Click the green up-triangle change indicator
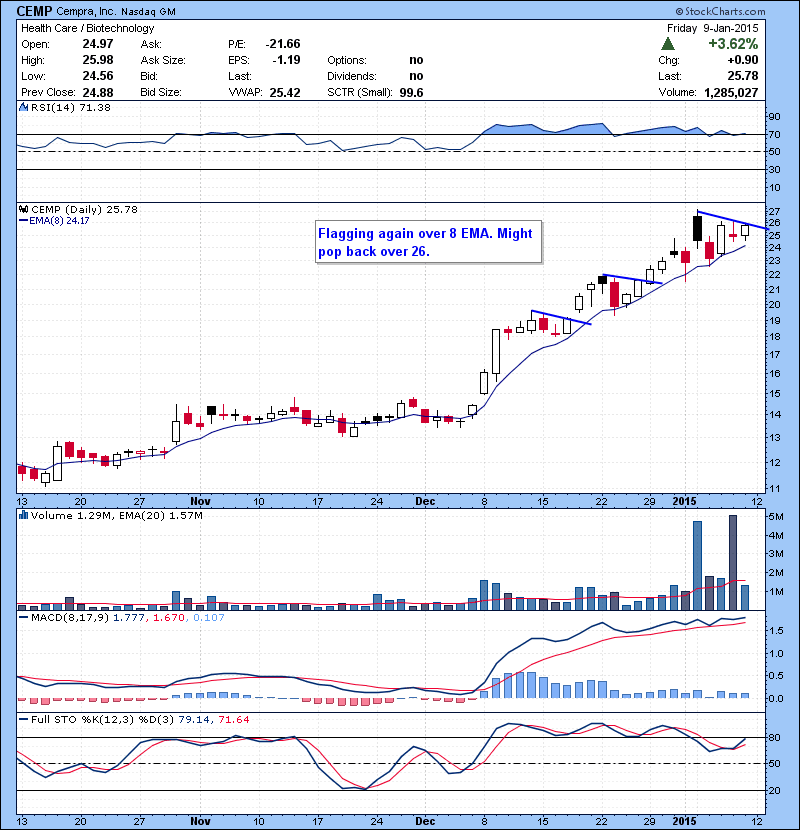This screenshot has height=830, width=800. 668,43
